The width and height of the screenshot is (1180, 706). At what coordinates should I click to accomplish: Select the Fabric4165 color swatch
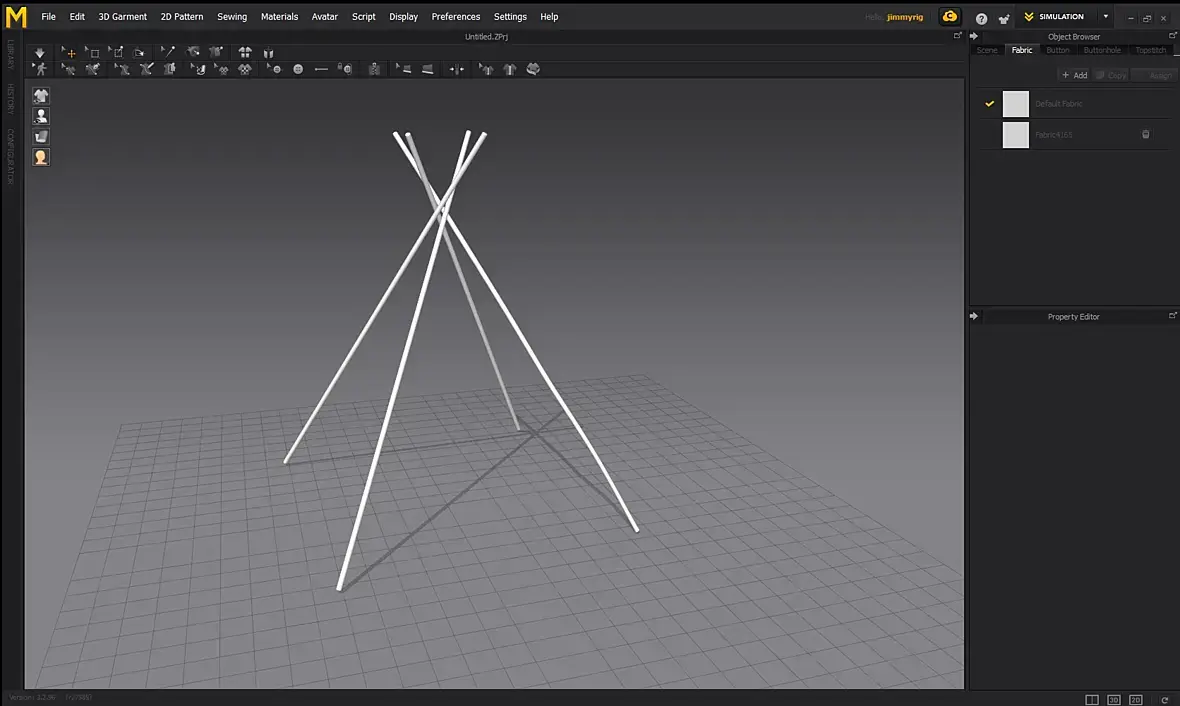click(x=1015, y=135)
